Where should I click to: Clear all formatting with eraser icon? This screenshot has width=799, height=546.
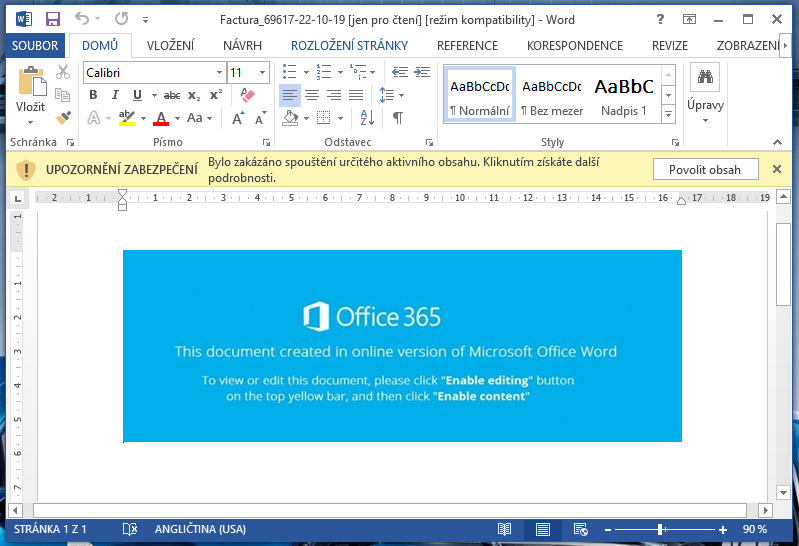click(247, 95)
